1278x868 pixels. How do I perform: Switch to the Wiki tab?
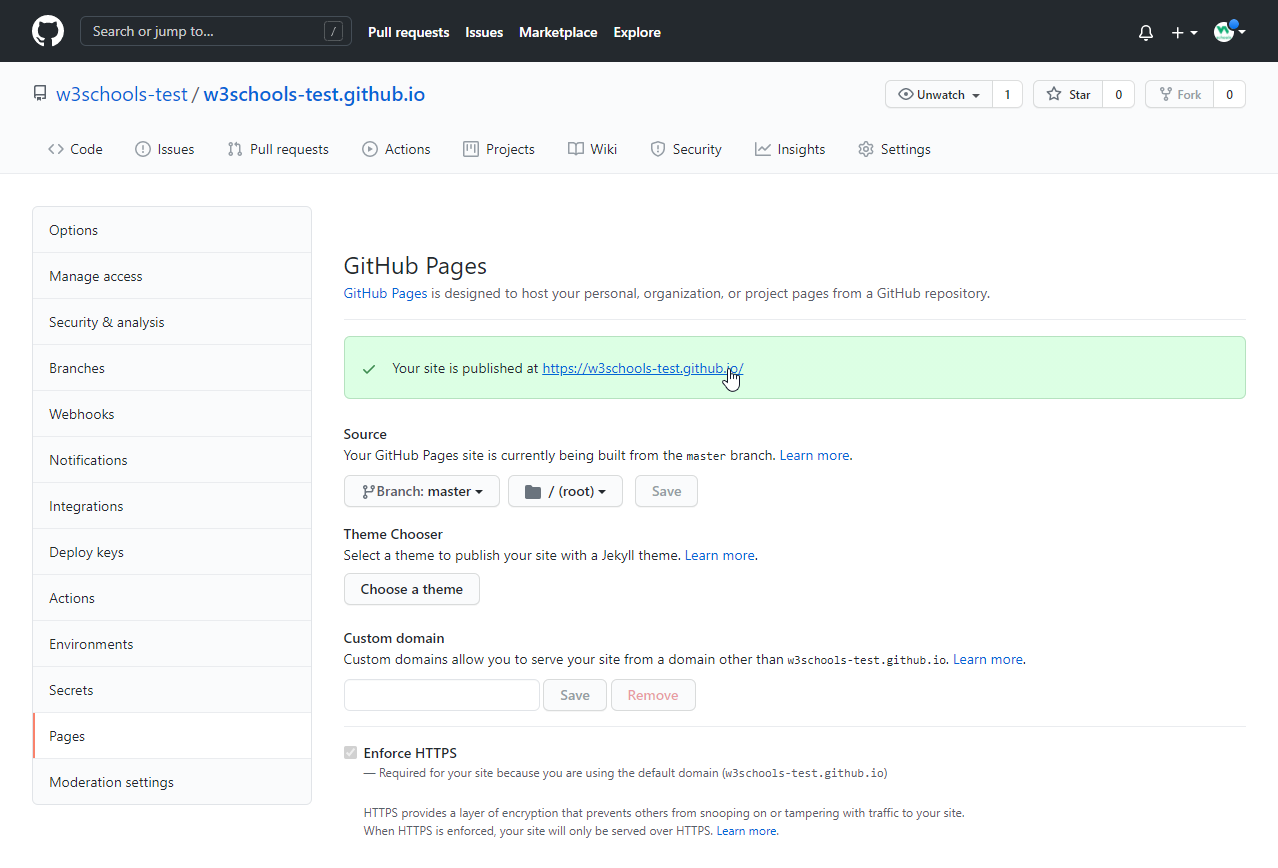[592, 149]
